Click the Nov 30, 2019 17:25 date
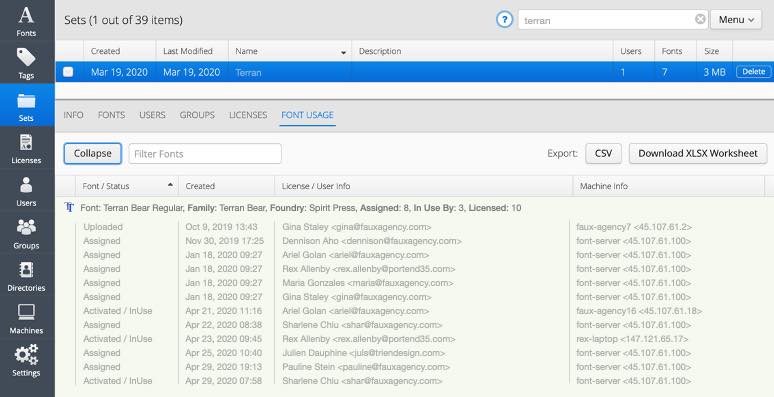 (225, 241)
